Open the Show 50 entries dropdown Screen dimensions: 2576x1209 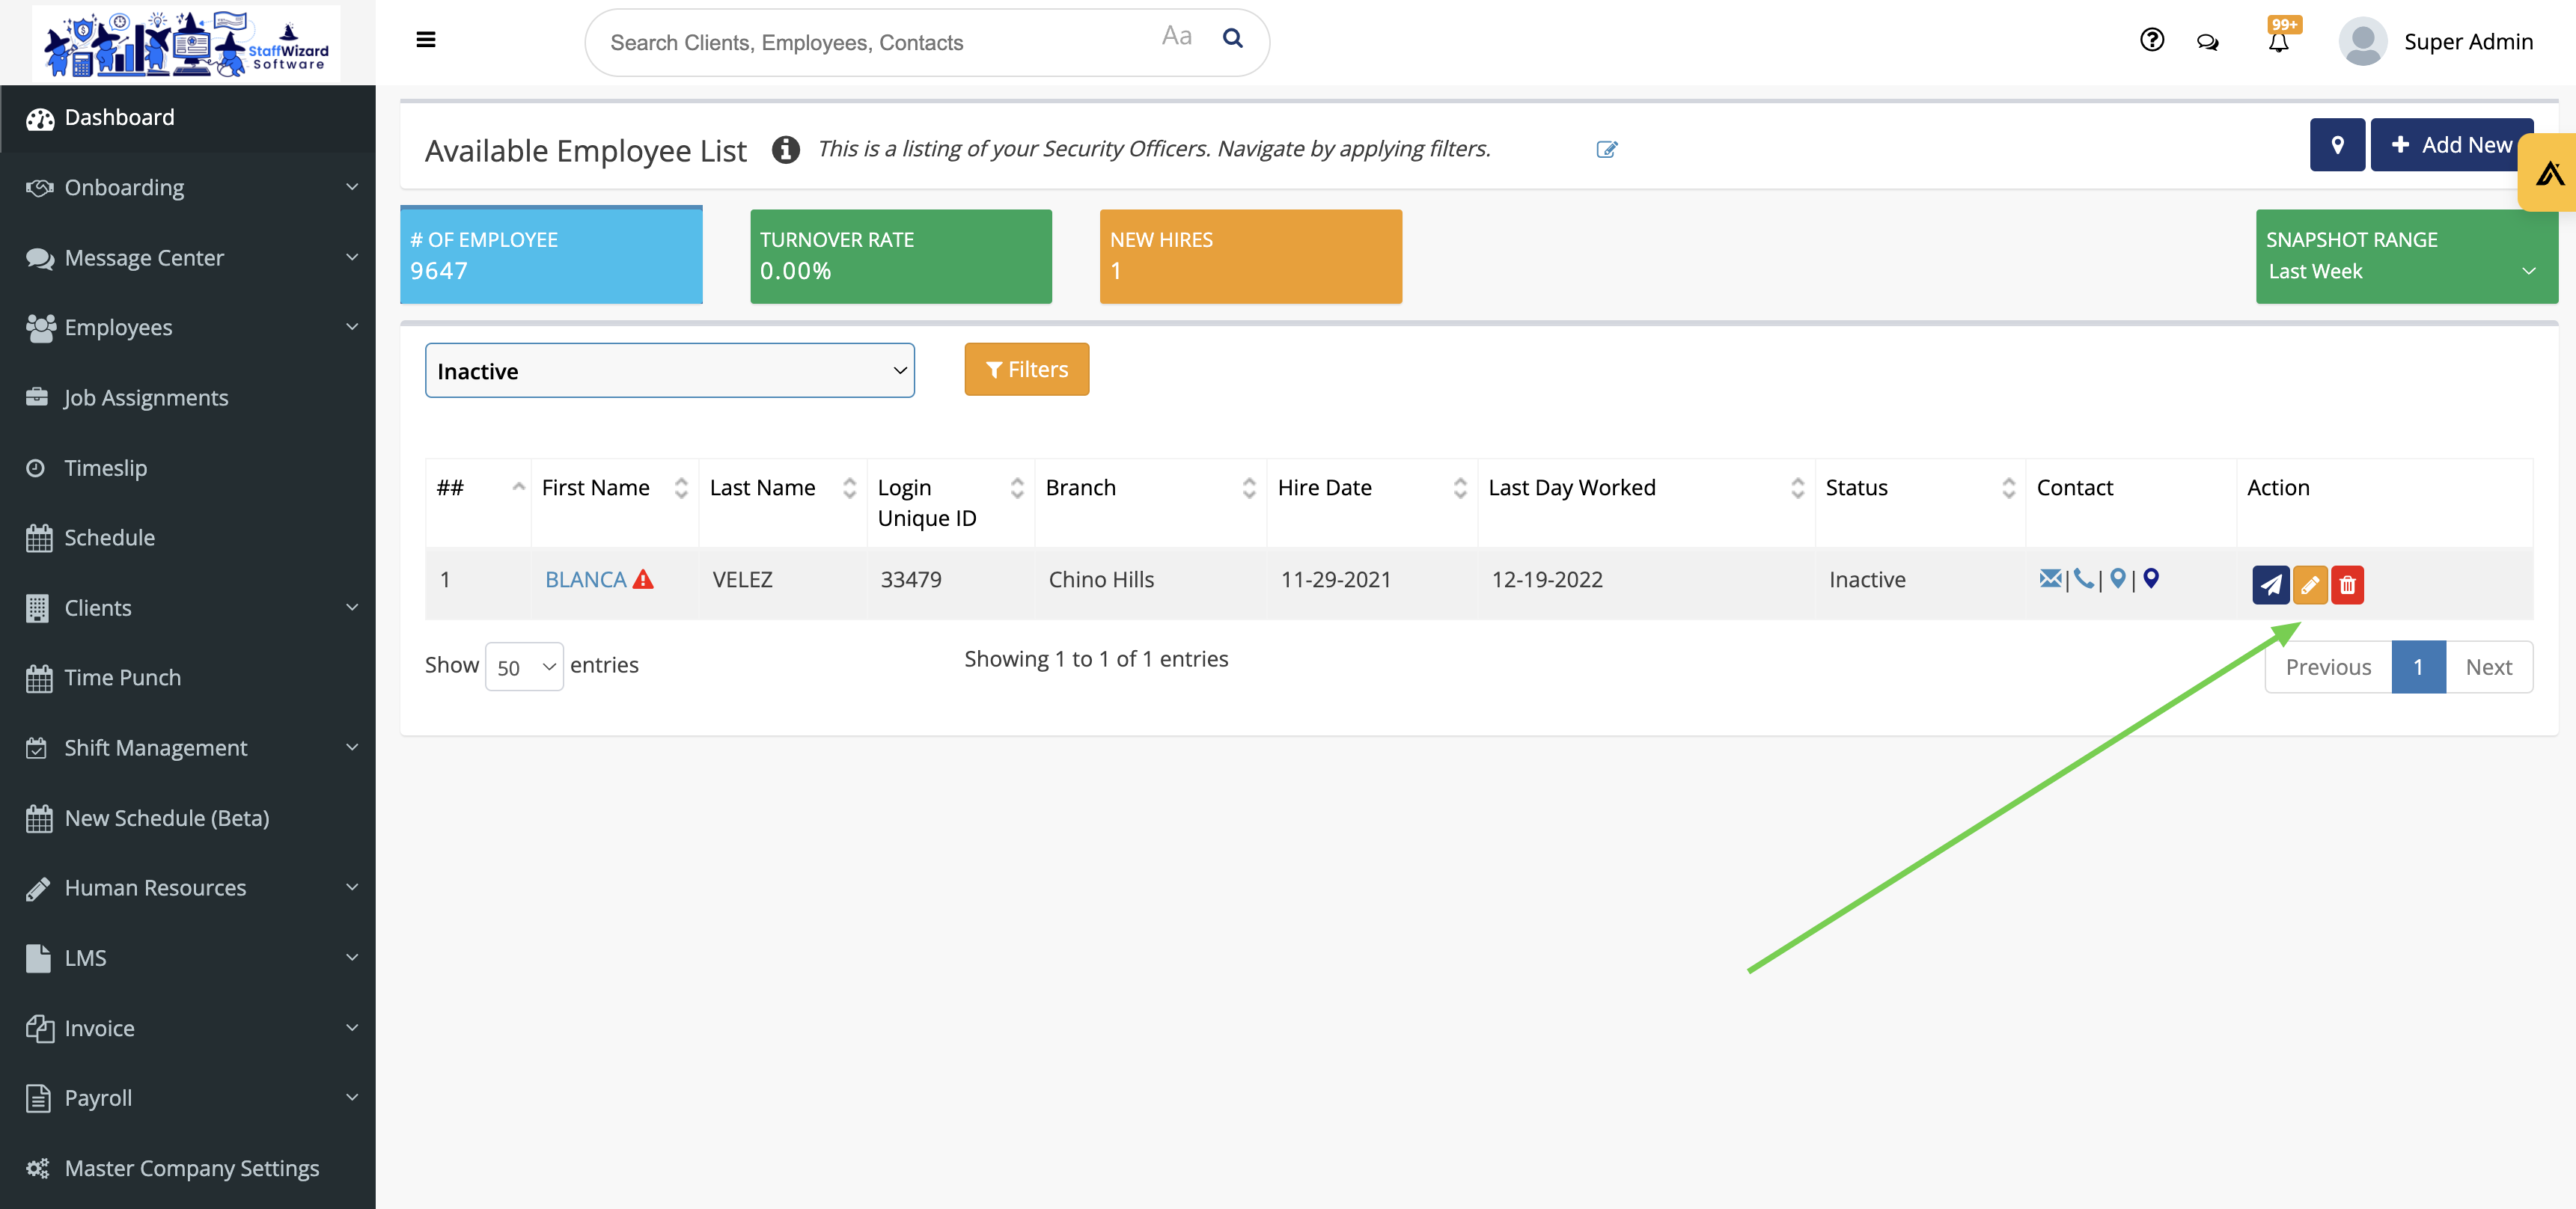(x=524, y=667)
